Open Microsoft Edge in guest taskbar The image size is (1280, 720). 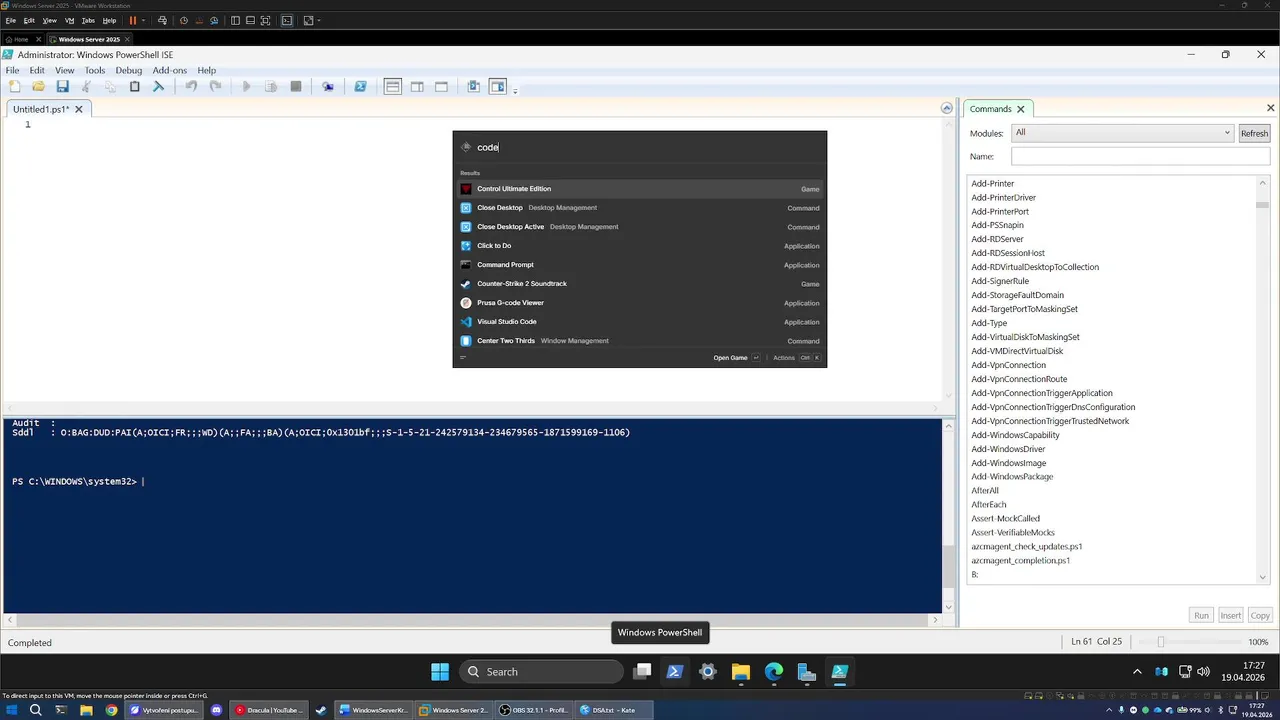(x=774, y=672)
